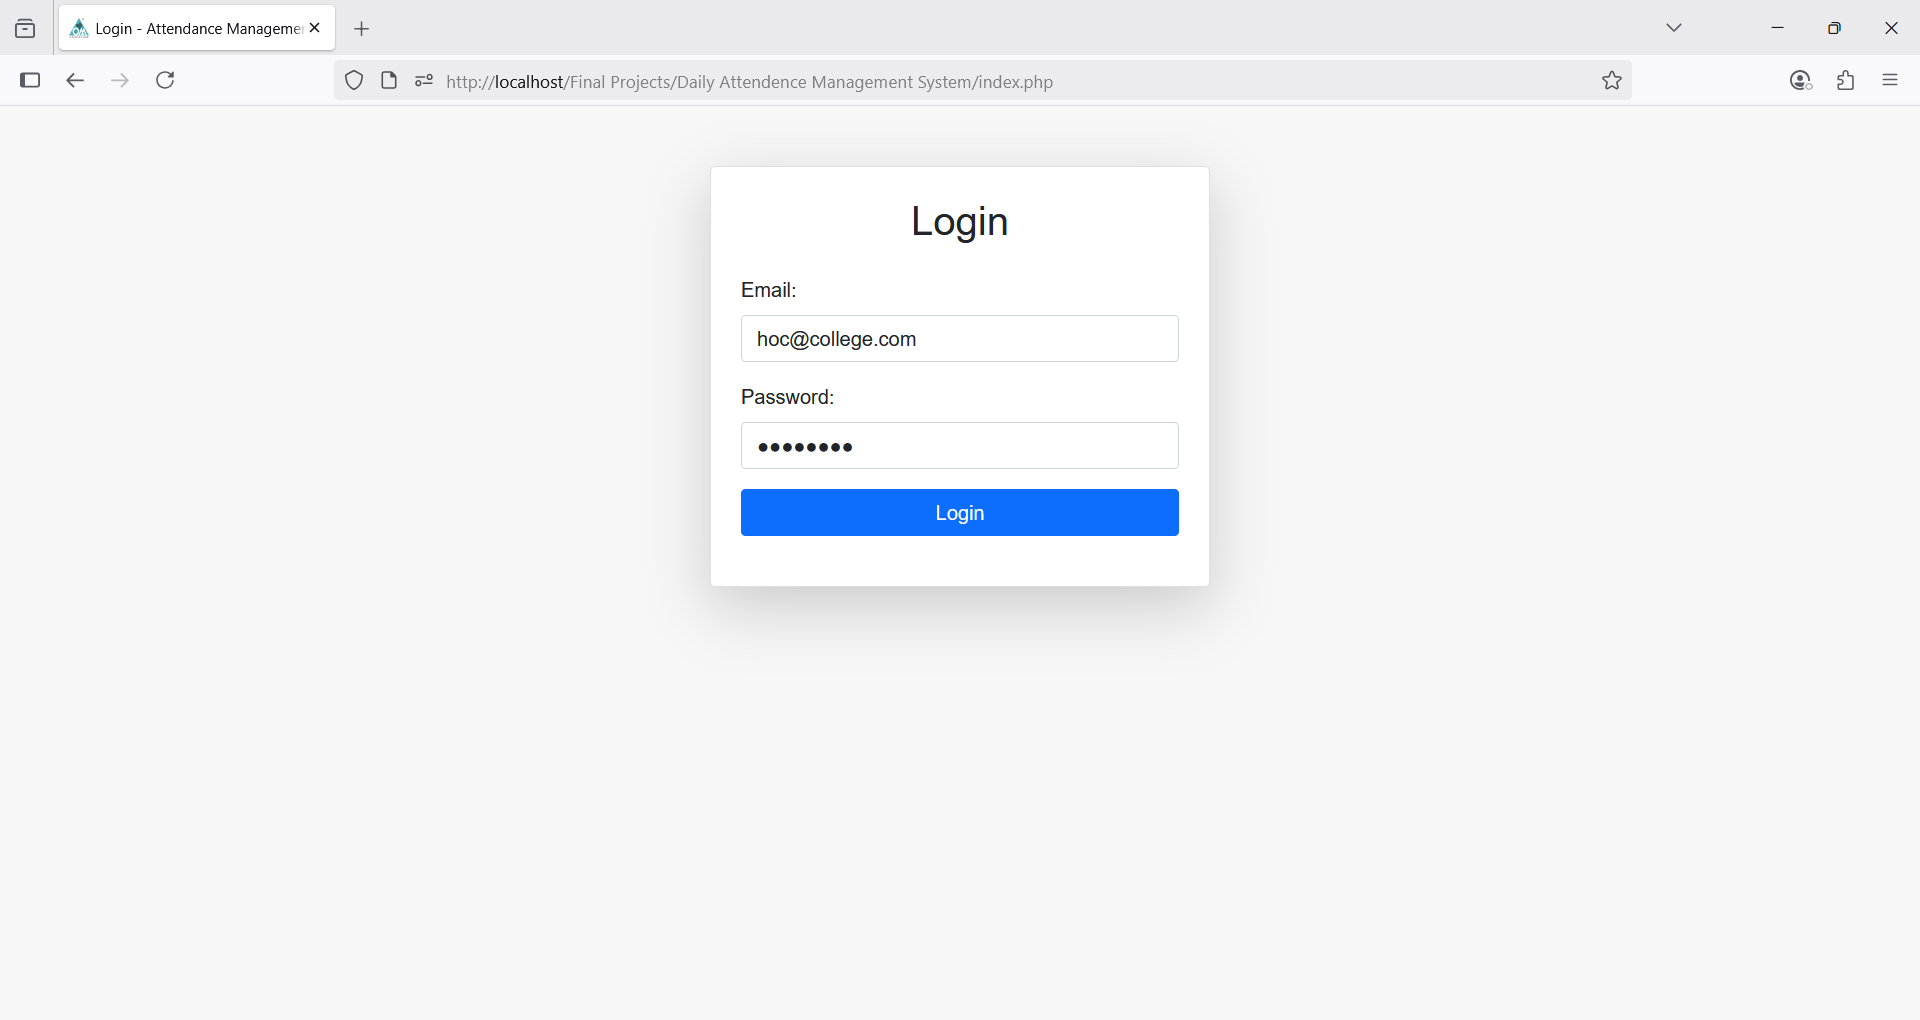1920x1020 pixels.
Task: Open the tracking protection shield icon
Action: click(x=354, y=81)
